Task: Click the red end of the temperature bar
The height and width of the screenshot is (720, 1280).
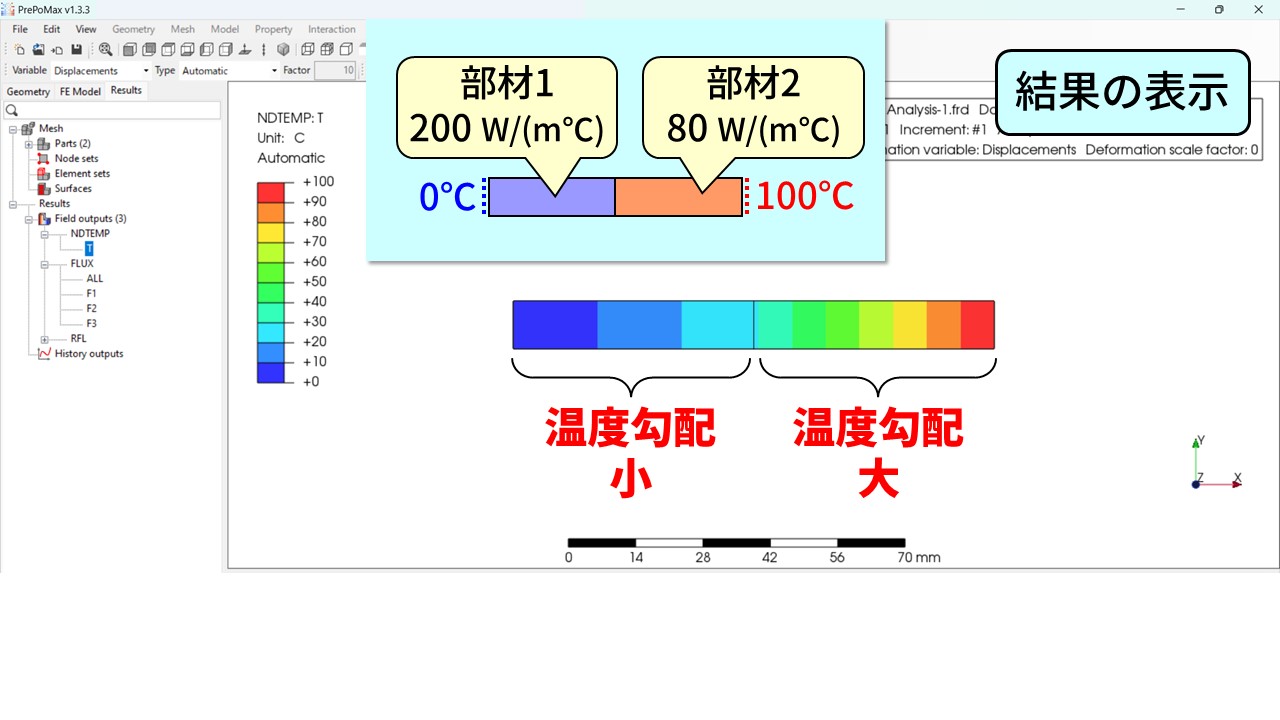Action: pyautogui.click(x=977, y=325)
